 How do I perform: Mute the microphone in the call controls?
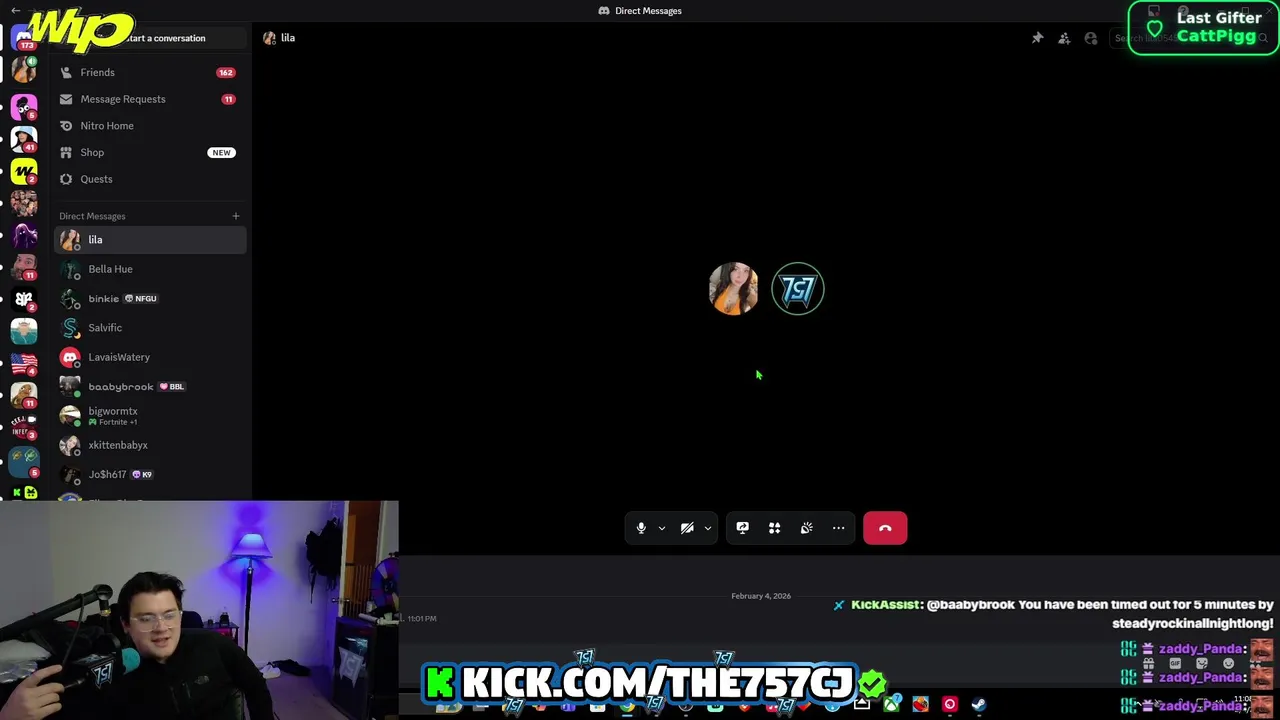point(641,528)
